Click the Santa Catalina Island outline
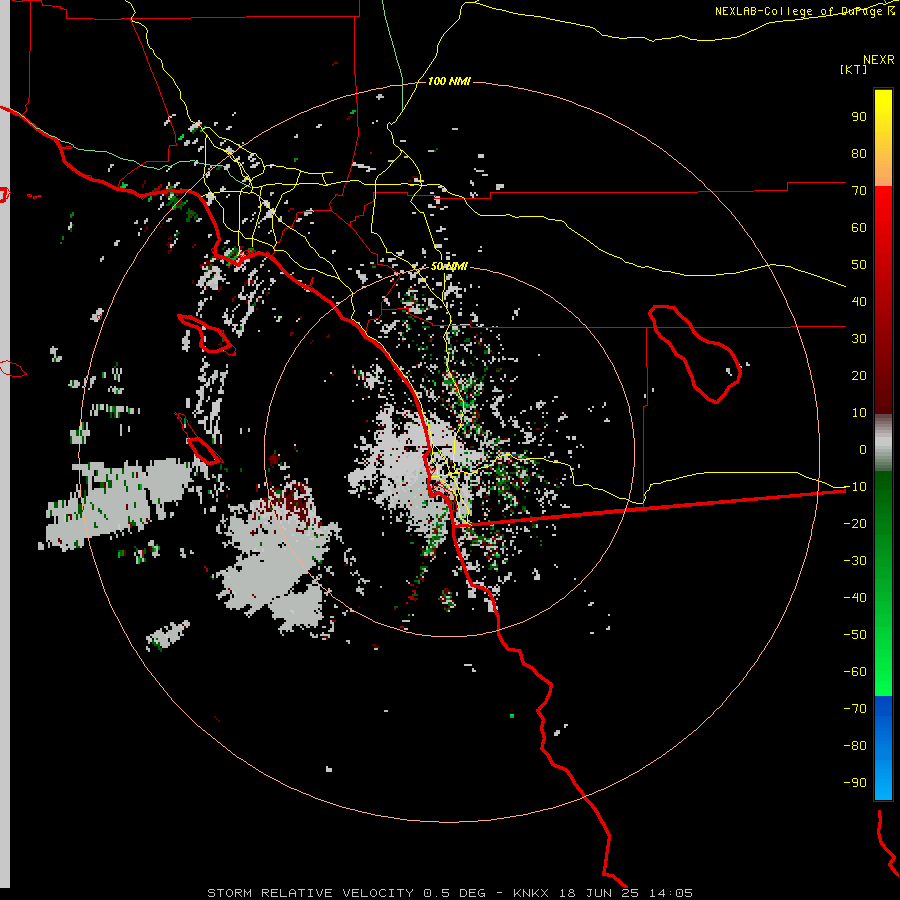Image resolution: width=900 pixels, height=900 pixels. tap(205, 334)
